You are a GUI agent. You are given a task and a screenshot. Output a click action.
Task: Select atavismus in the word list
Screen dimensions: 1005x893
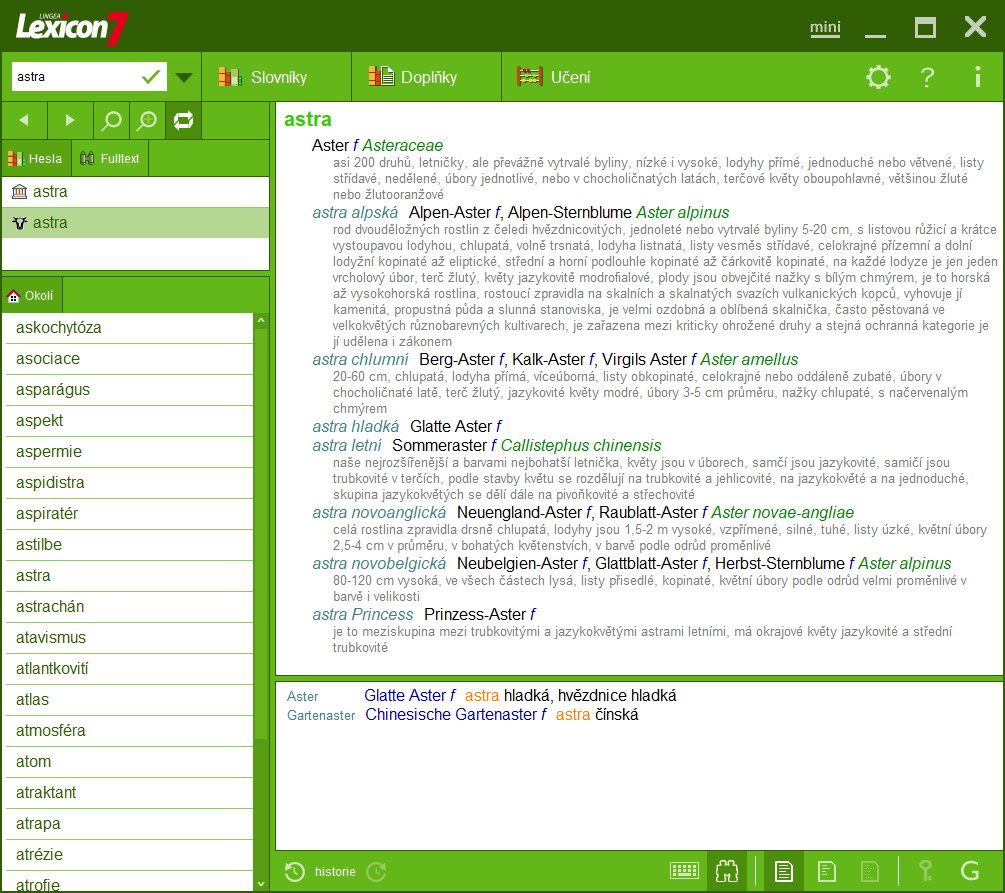(128, 638)
